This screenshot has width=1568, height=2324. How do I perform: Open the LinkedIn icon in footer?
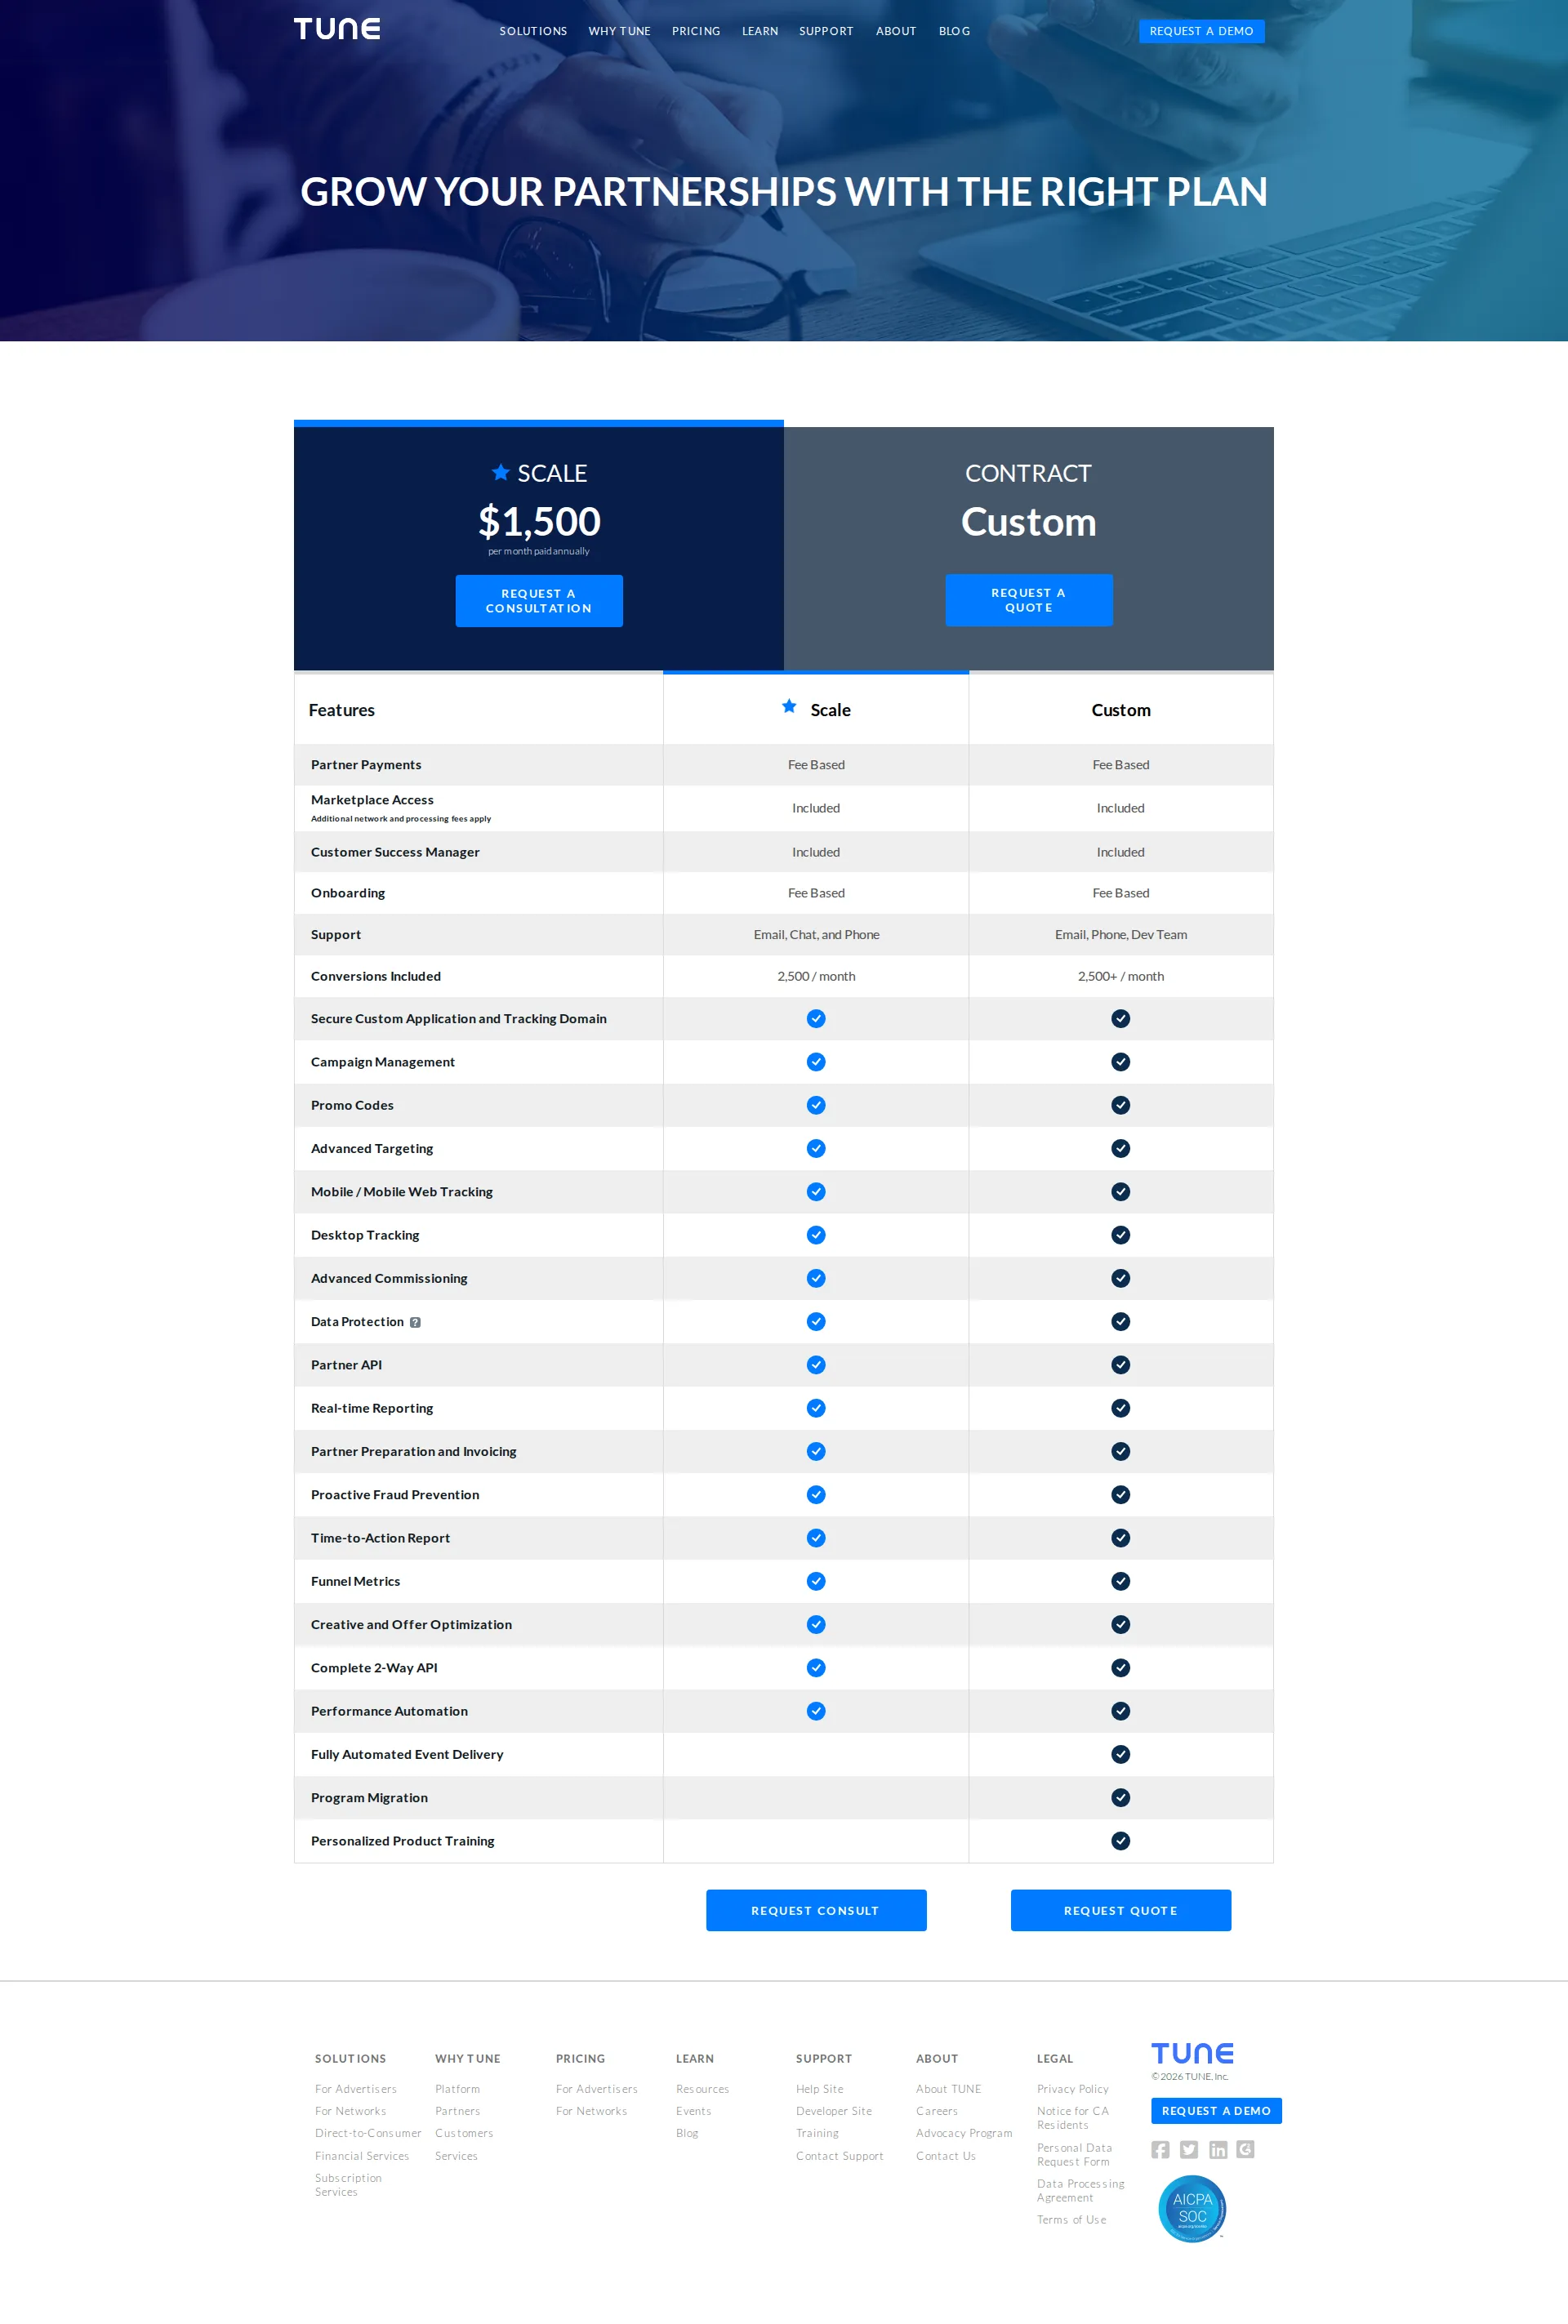[1218, 2149]
